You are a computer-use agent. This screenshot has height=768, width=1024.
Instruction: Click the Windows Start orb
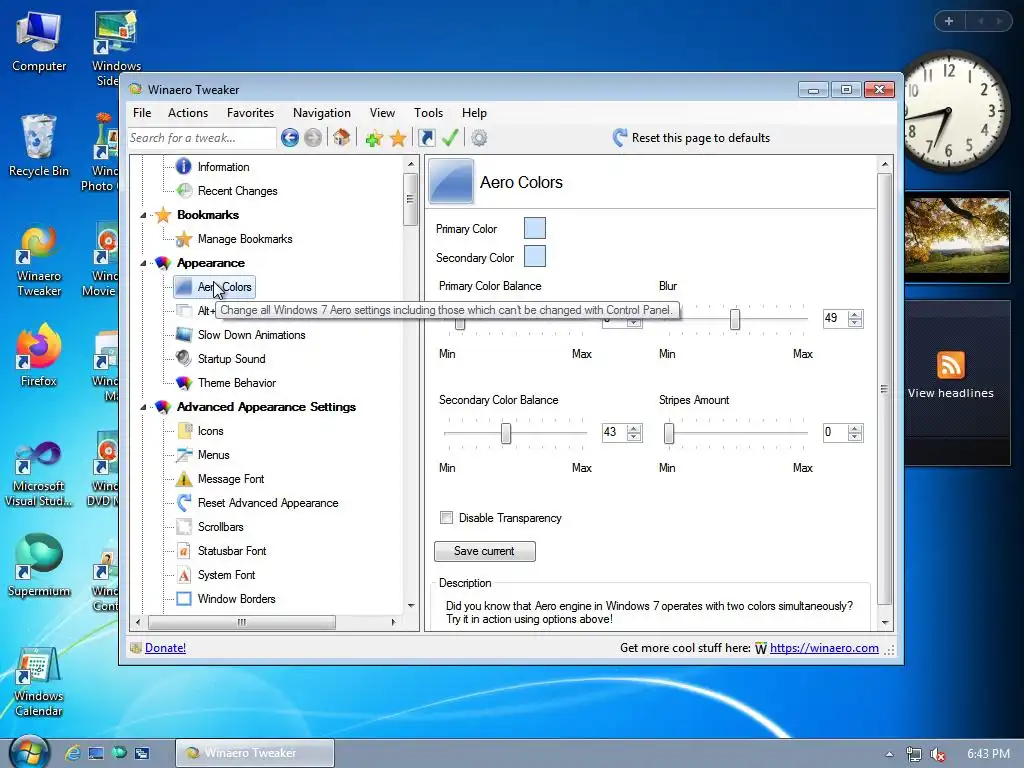pyautogui.click(x=29, y=752)
